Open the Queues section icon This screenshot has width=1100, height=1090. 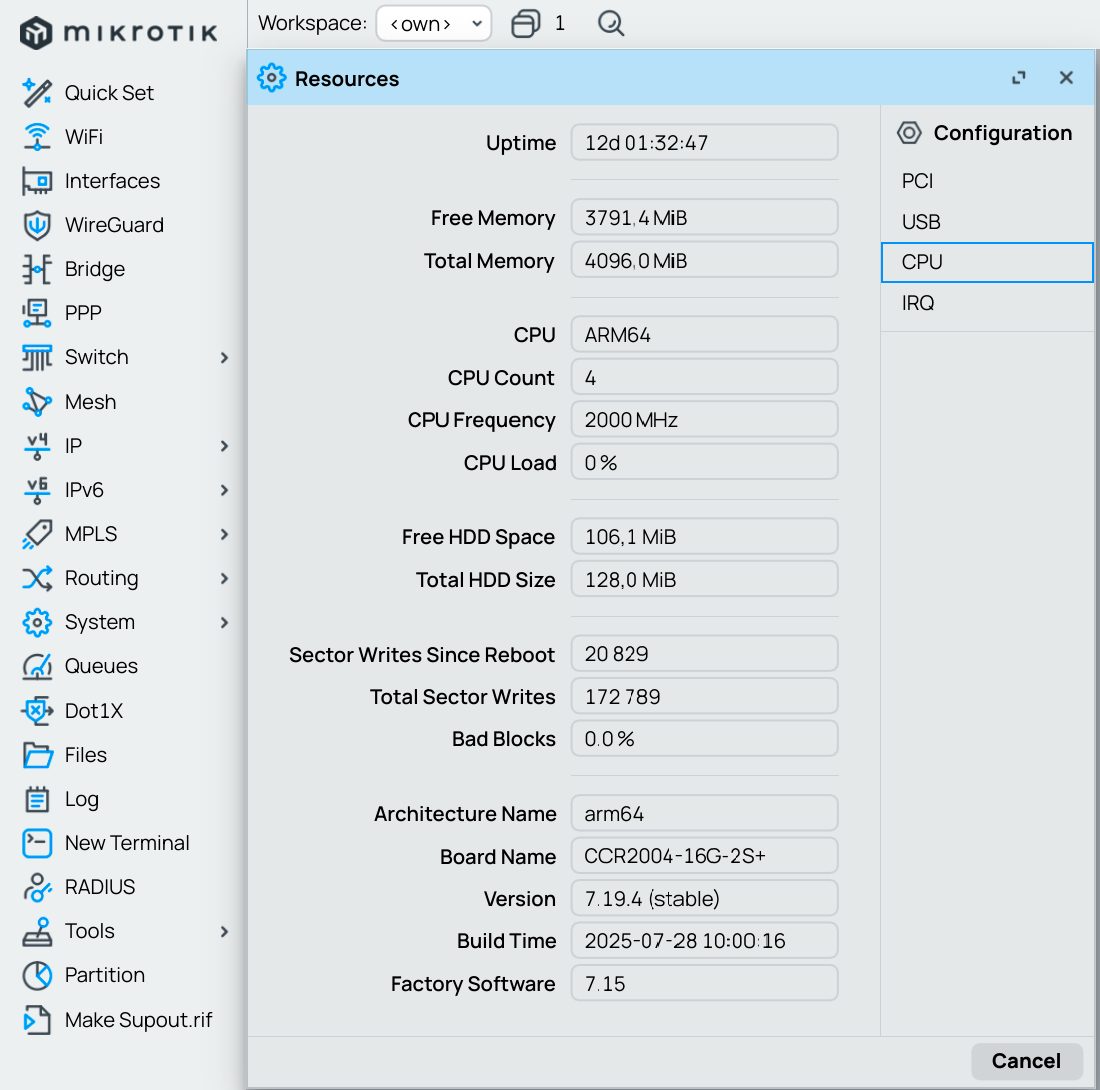35,666
